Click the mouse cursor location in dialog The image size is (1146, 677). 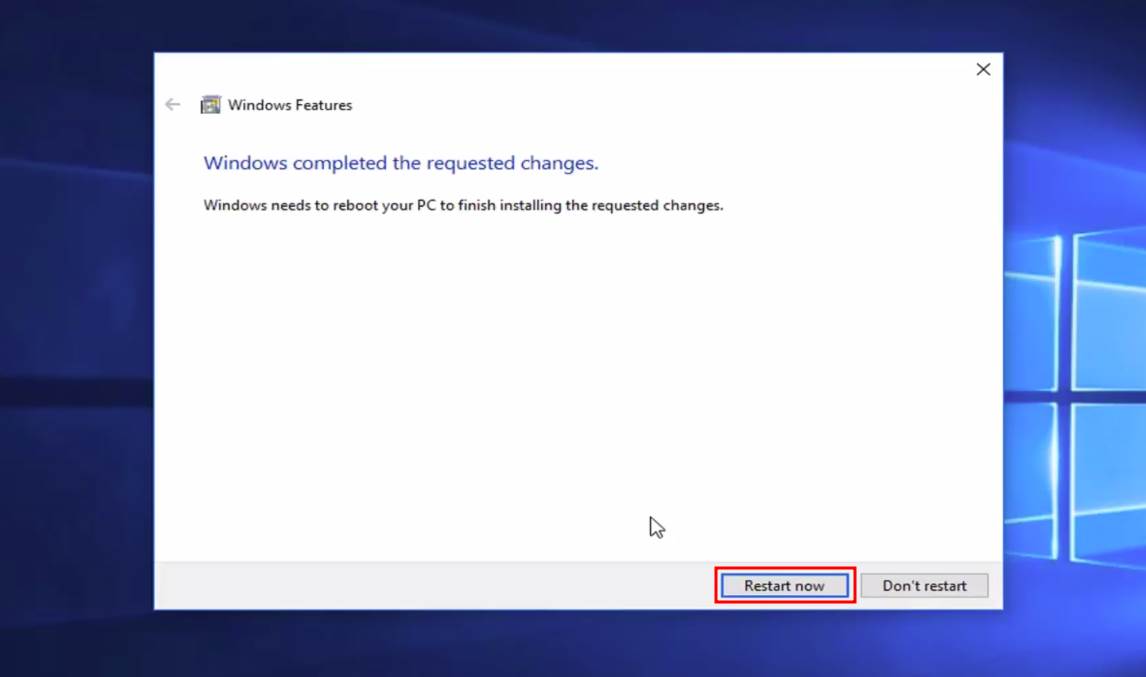click(x=657, y=526)
